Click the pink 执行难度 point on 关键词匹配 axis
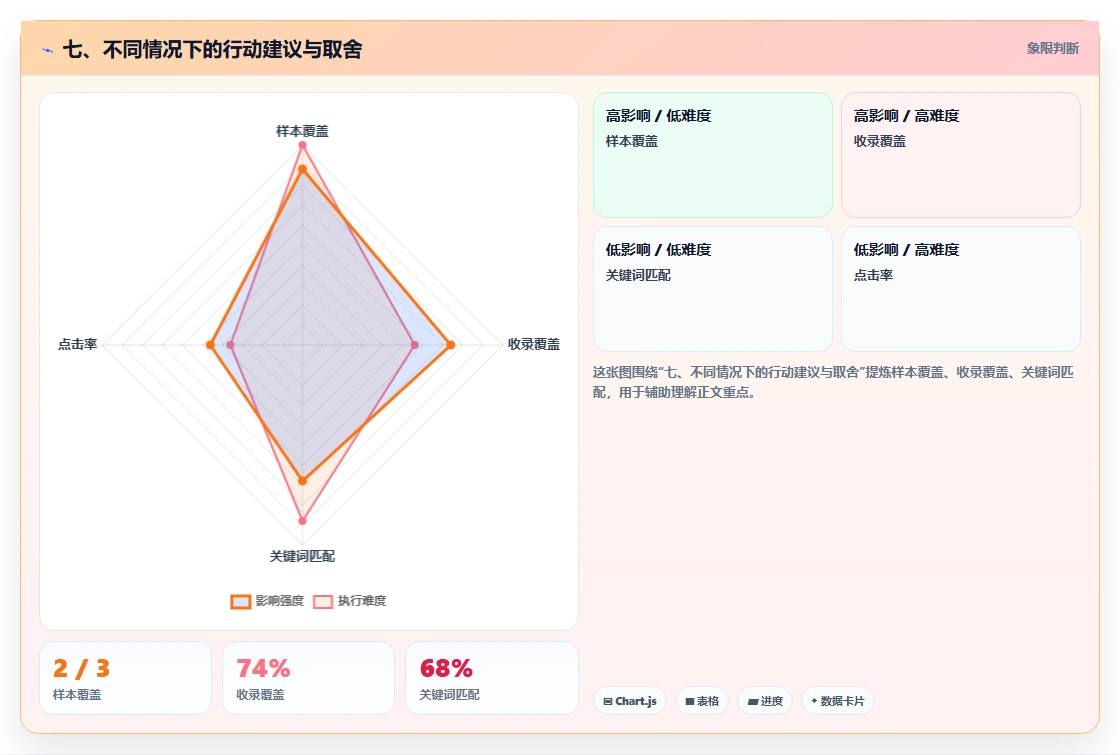Image resolution: width=1120 pixels, height=755 pixels. point(302,521)
